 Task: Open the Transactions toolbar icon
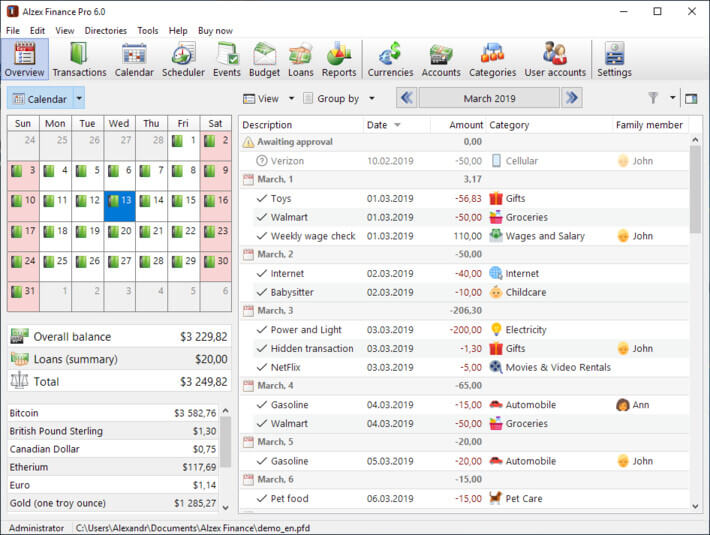click(x=79, y=60)
